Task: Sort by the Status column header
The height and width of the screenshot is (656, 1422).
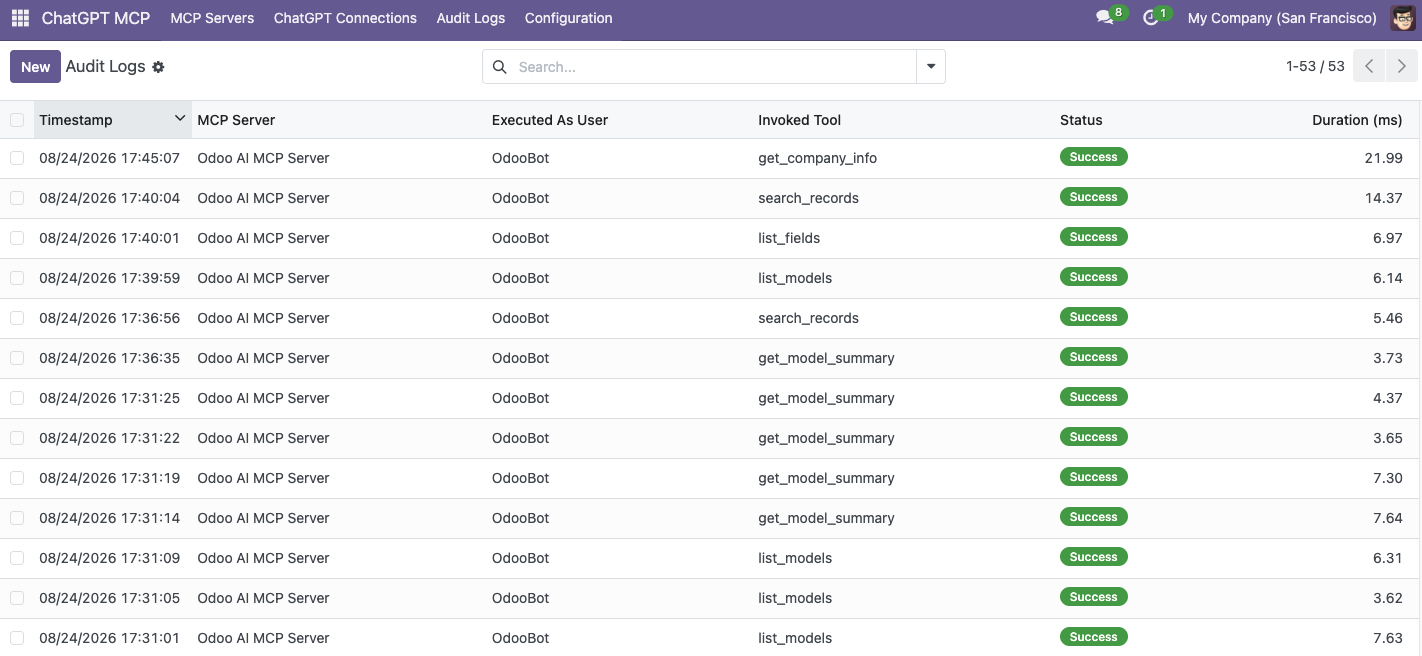Action: 1081,120
